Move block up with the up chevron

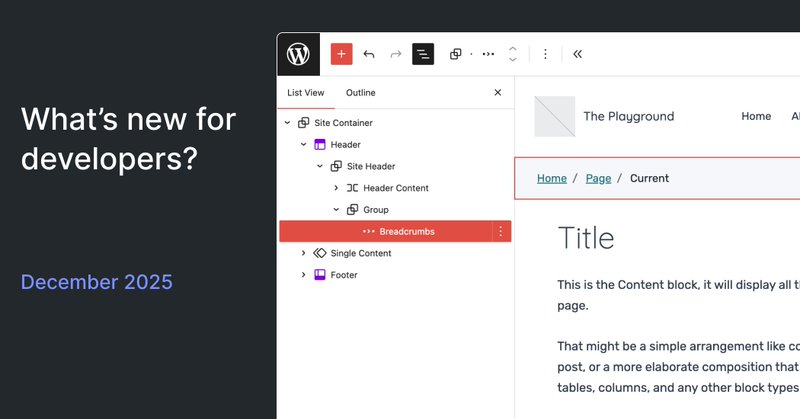[513, 49]
